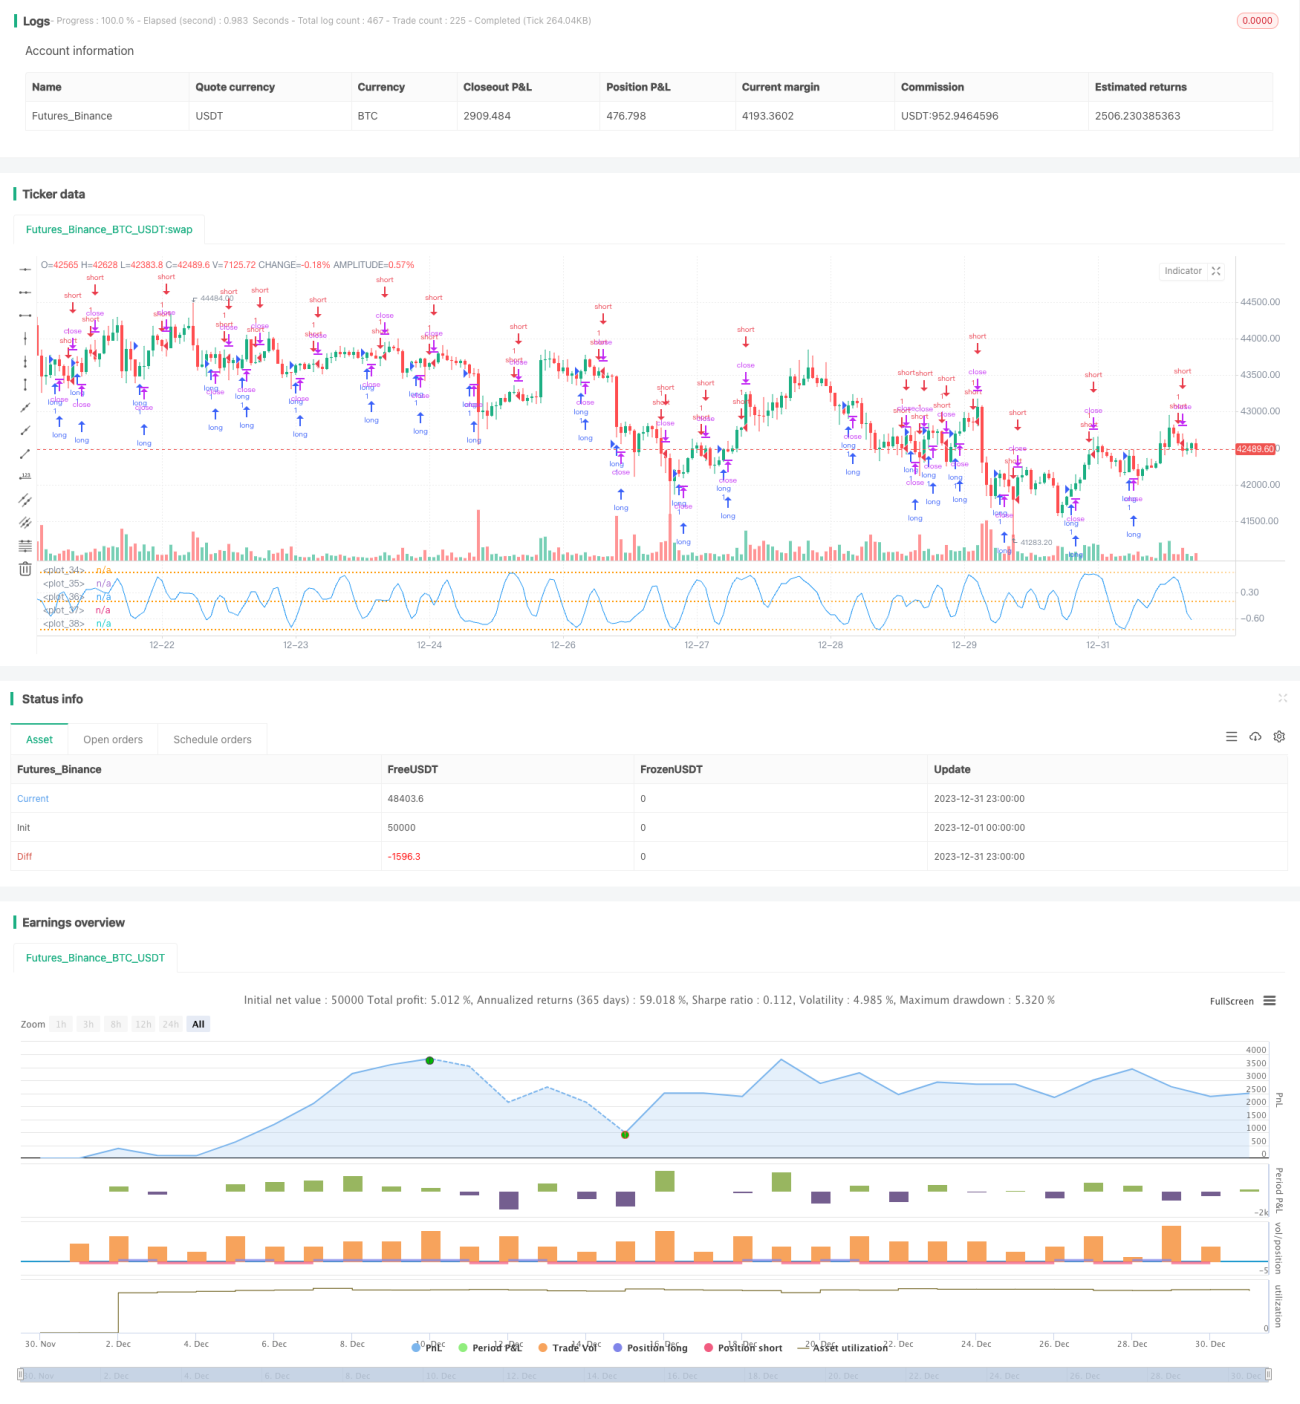Click the Current row link

tap(33, 799)
